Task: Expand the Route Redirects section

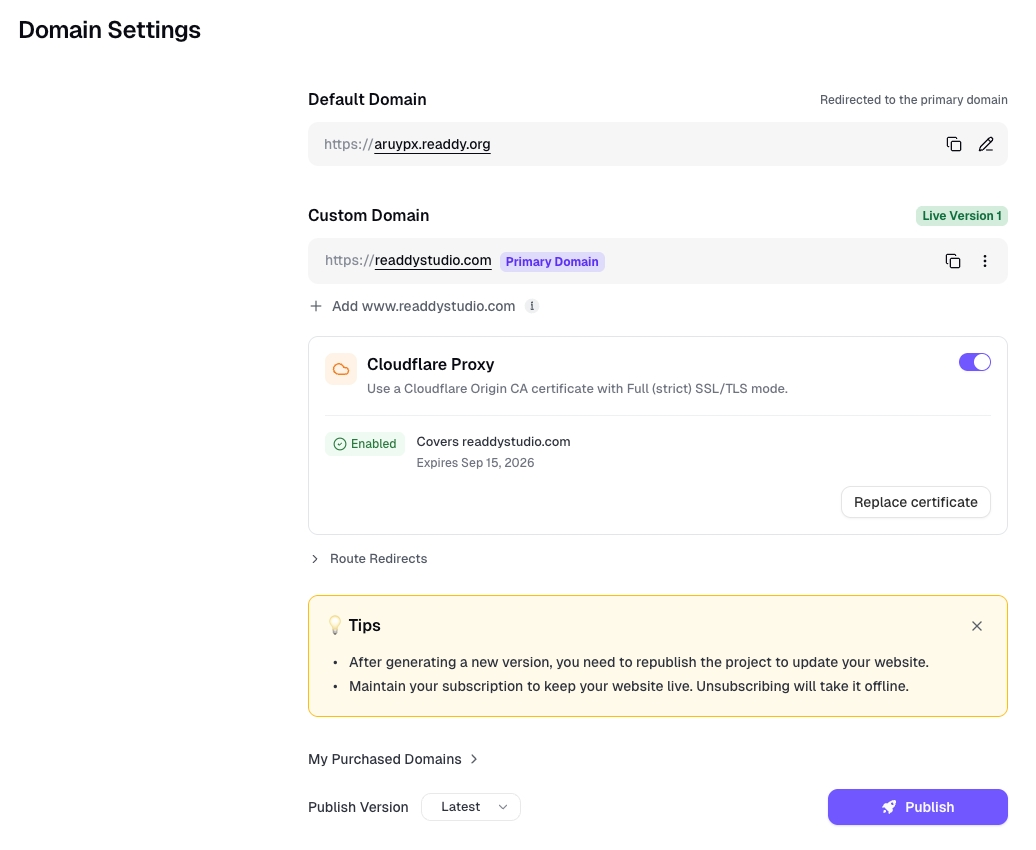Action: (369, 559)
